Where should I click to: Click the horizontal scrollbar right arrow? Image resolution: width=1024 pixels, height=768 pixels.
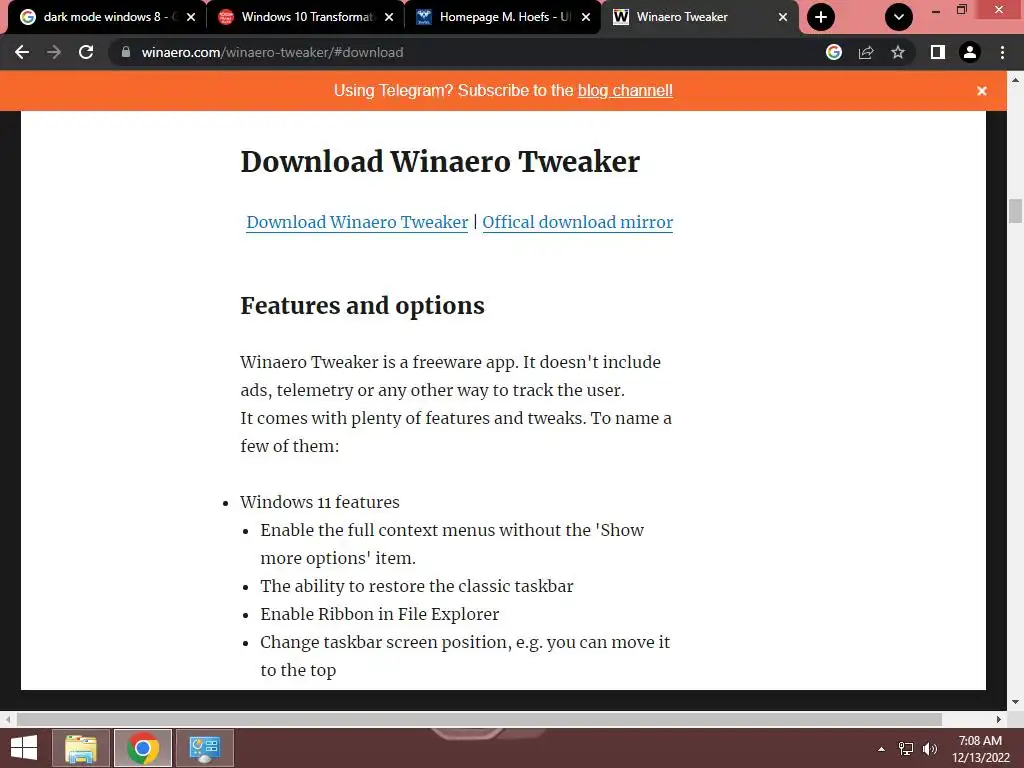[x=999, y=719]
